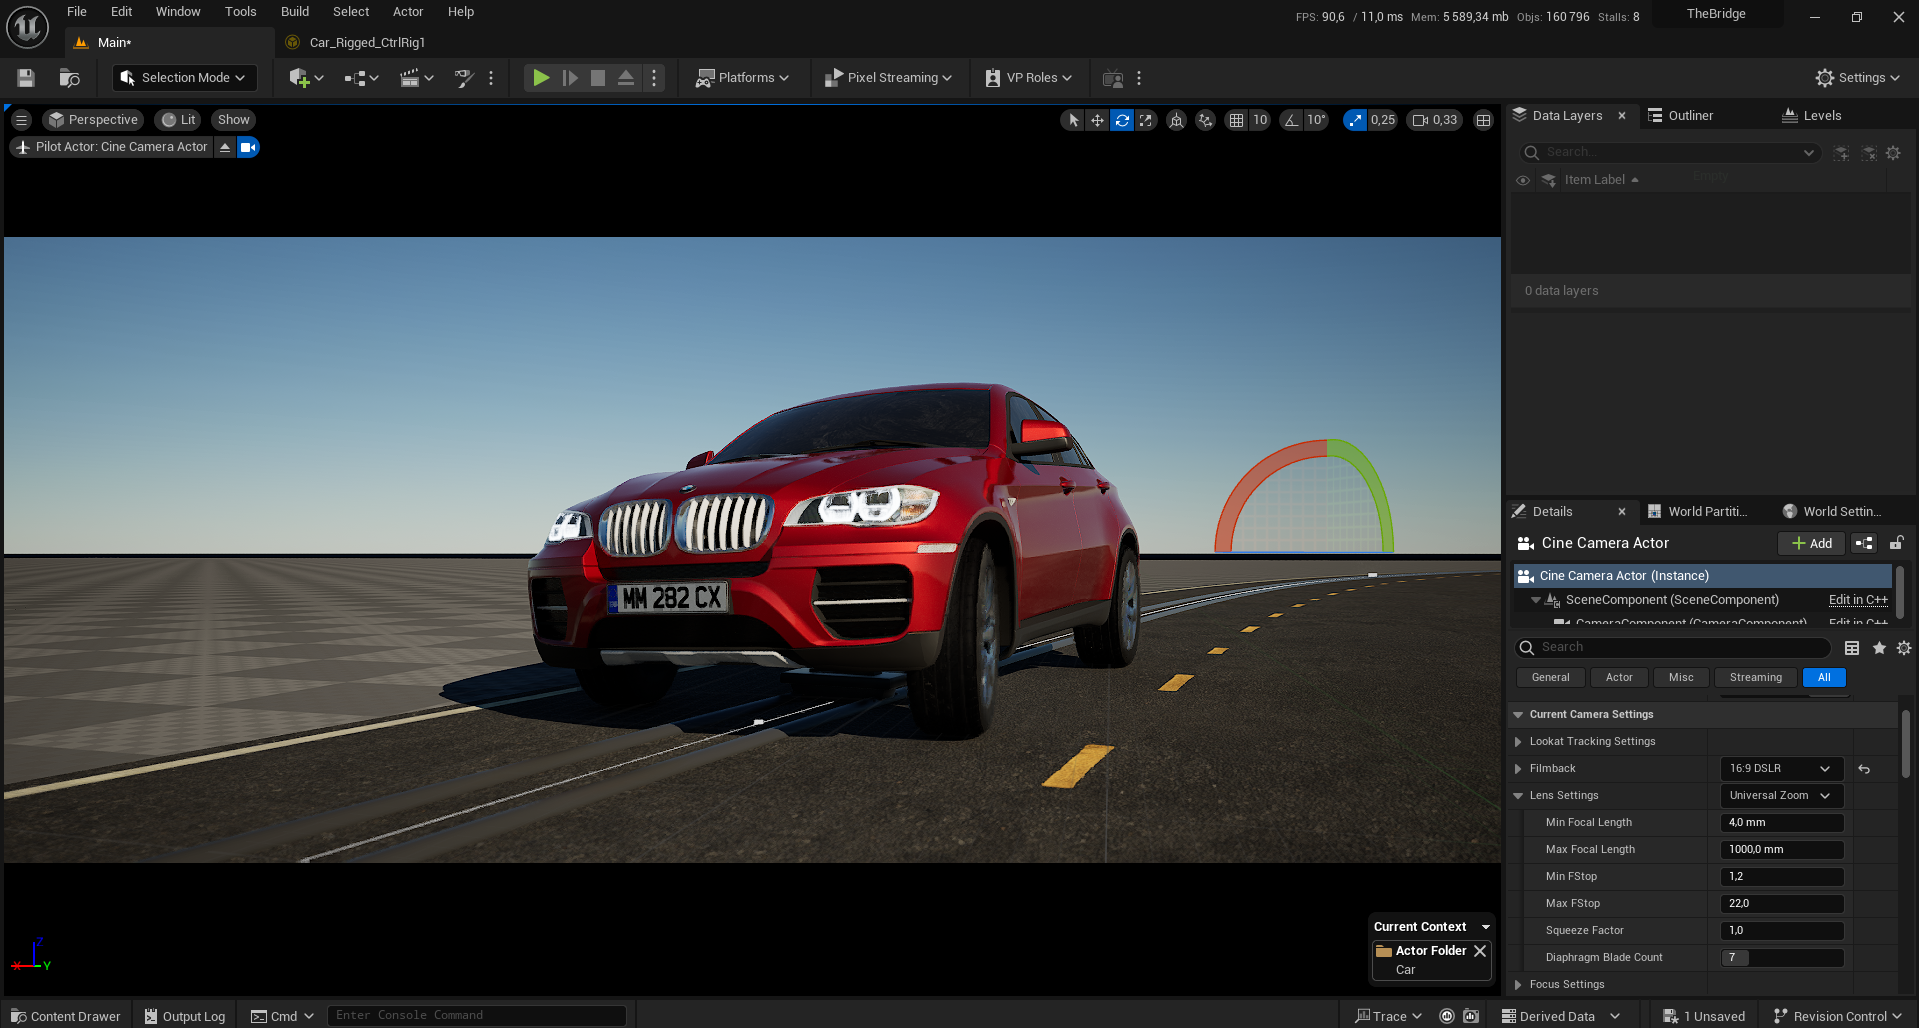
Task: Select the Rotate gizmo icon
Action: click(x=1122, y=120)
